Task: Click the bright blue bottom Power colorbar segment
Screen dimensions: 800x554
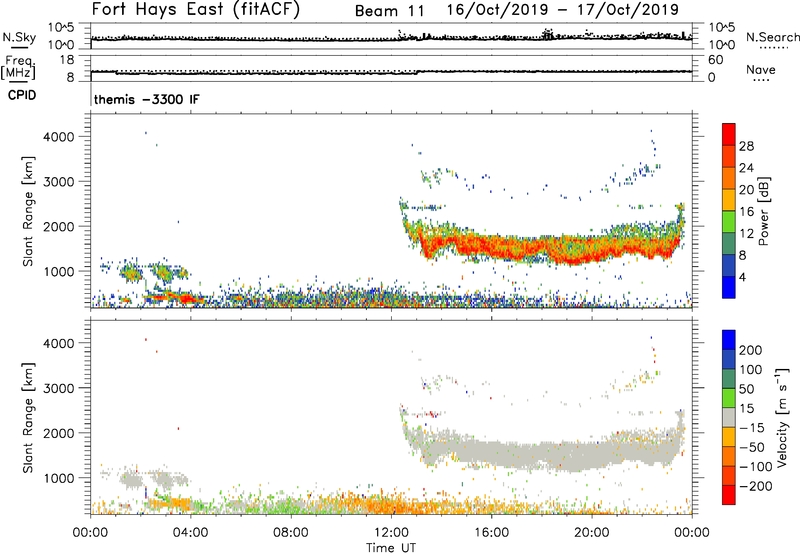Action: (729, 287)
